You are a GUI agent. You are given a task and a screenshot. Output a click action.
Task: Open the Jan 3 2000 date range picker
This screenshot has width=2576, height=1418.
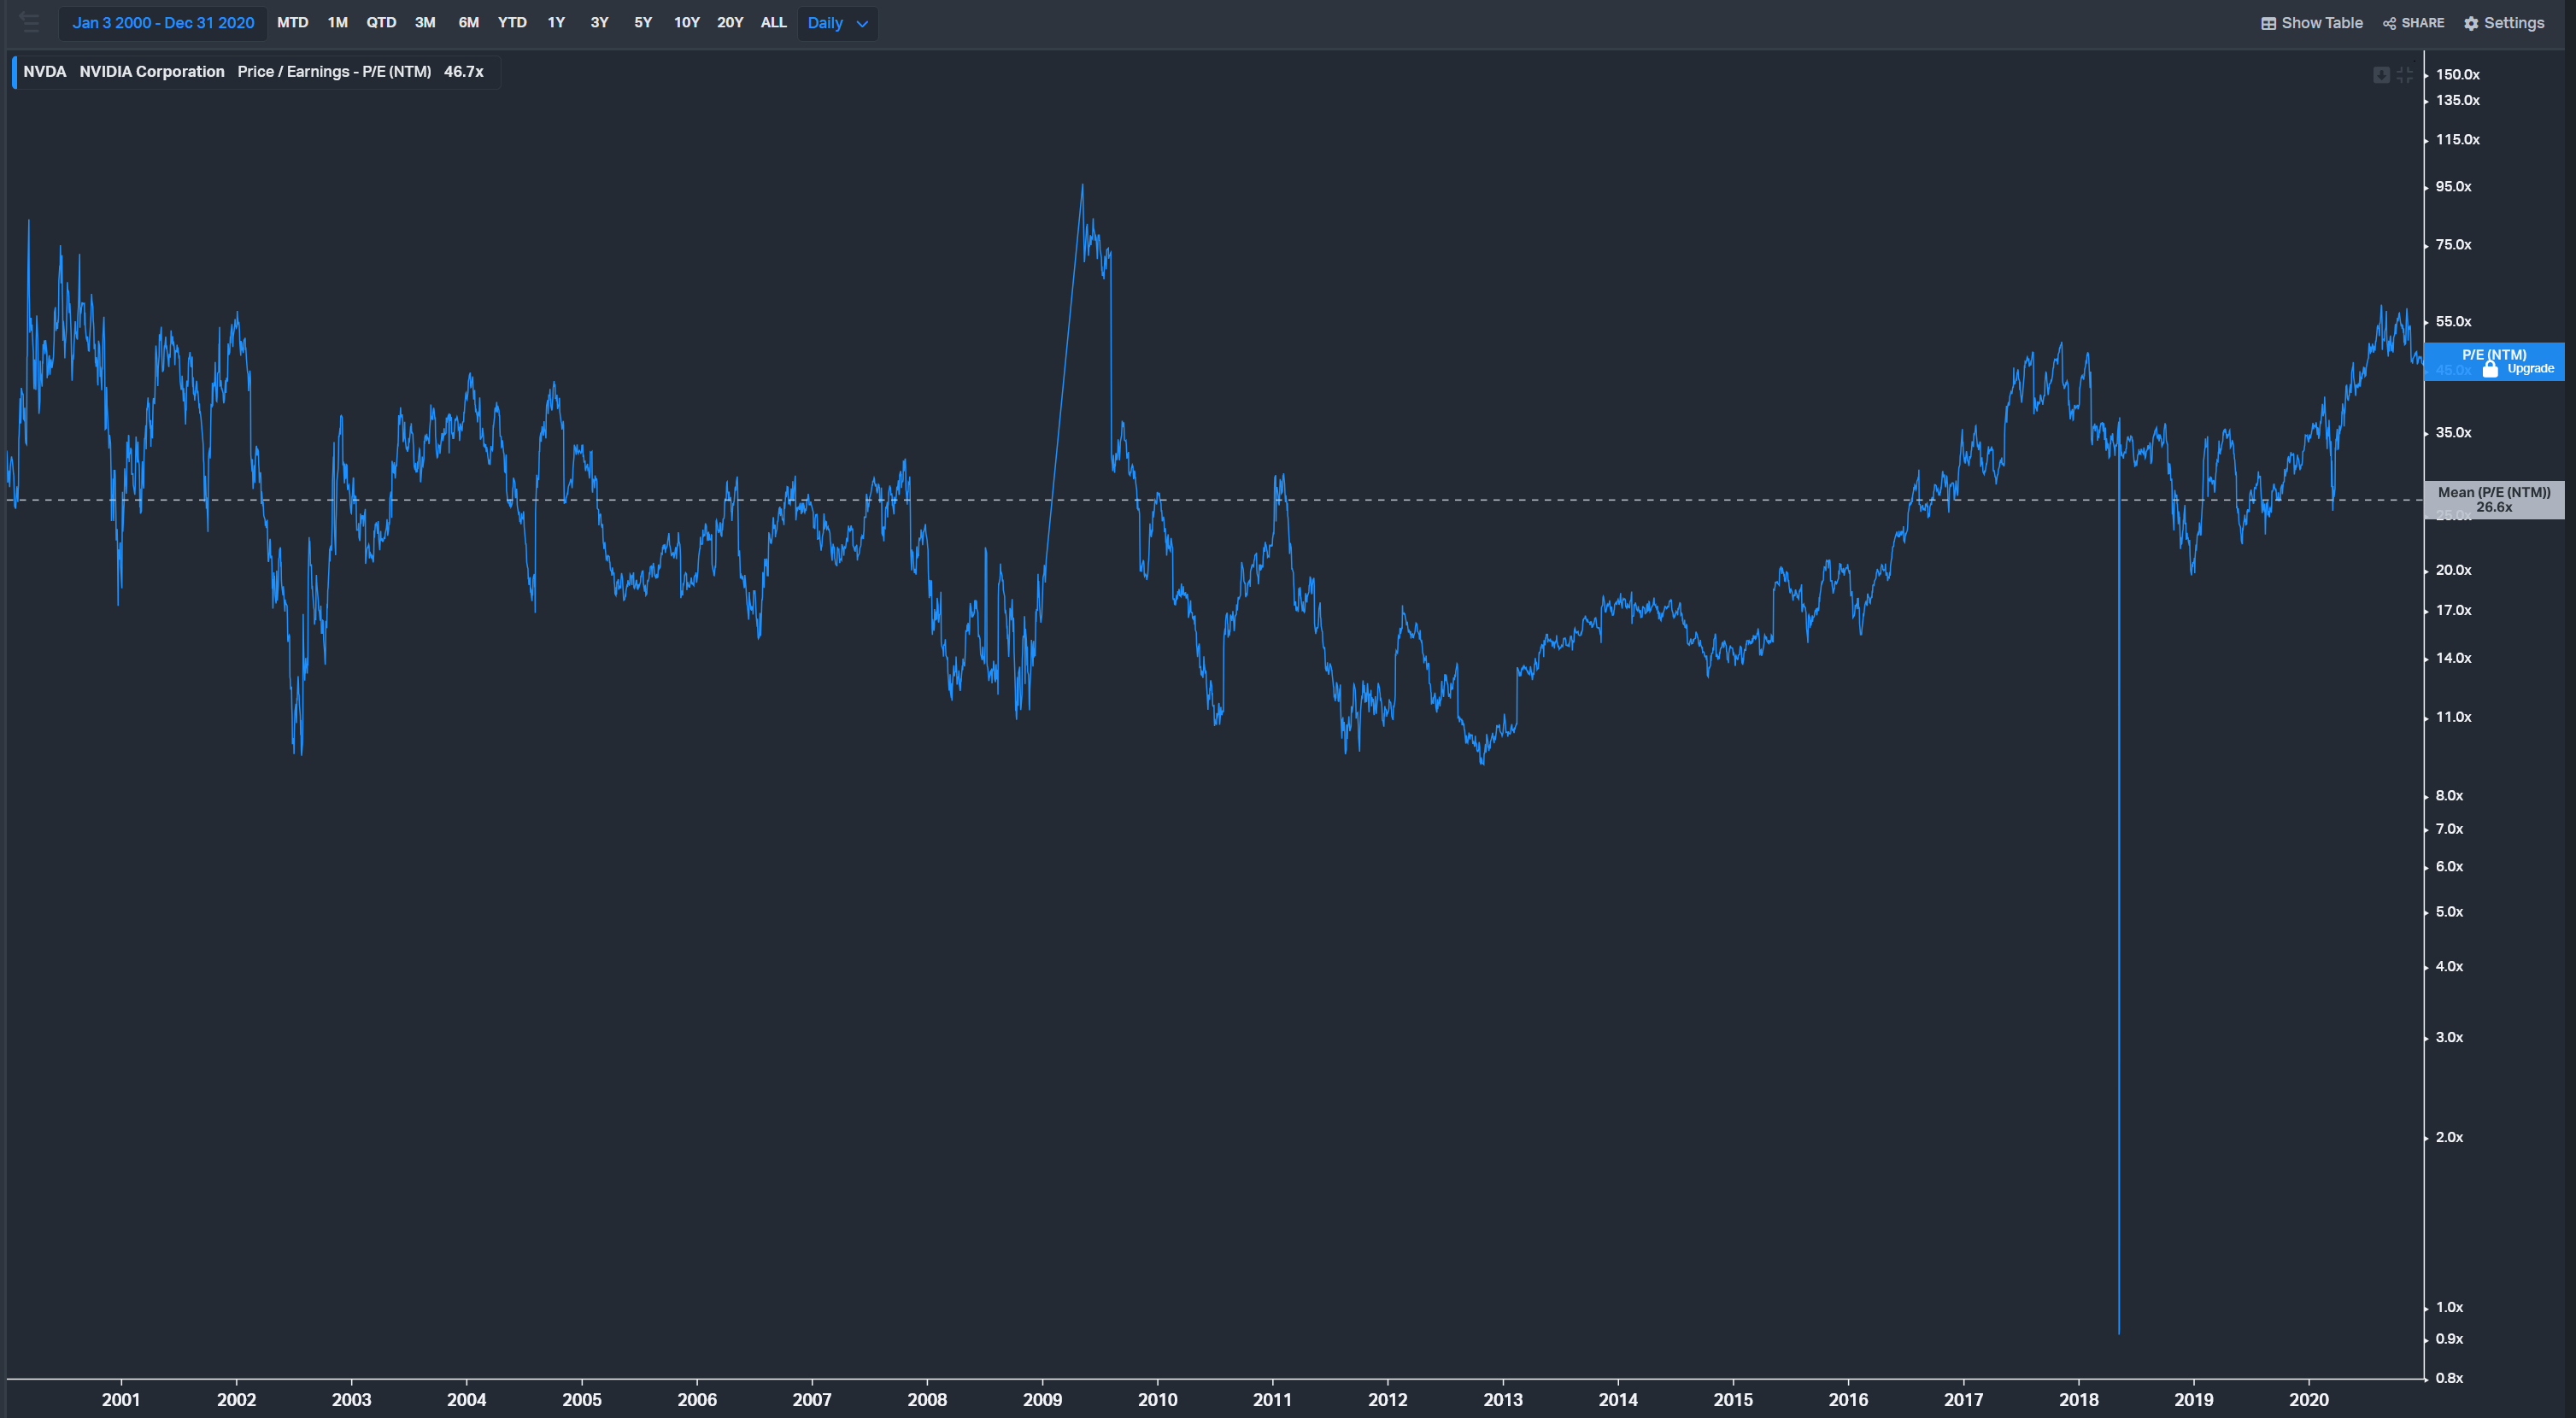click(163, 23)
